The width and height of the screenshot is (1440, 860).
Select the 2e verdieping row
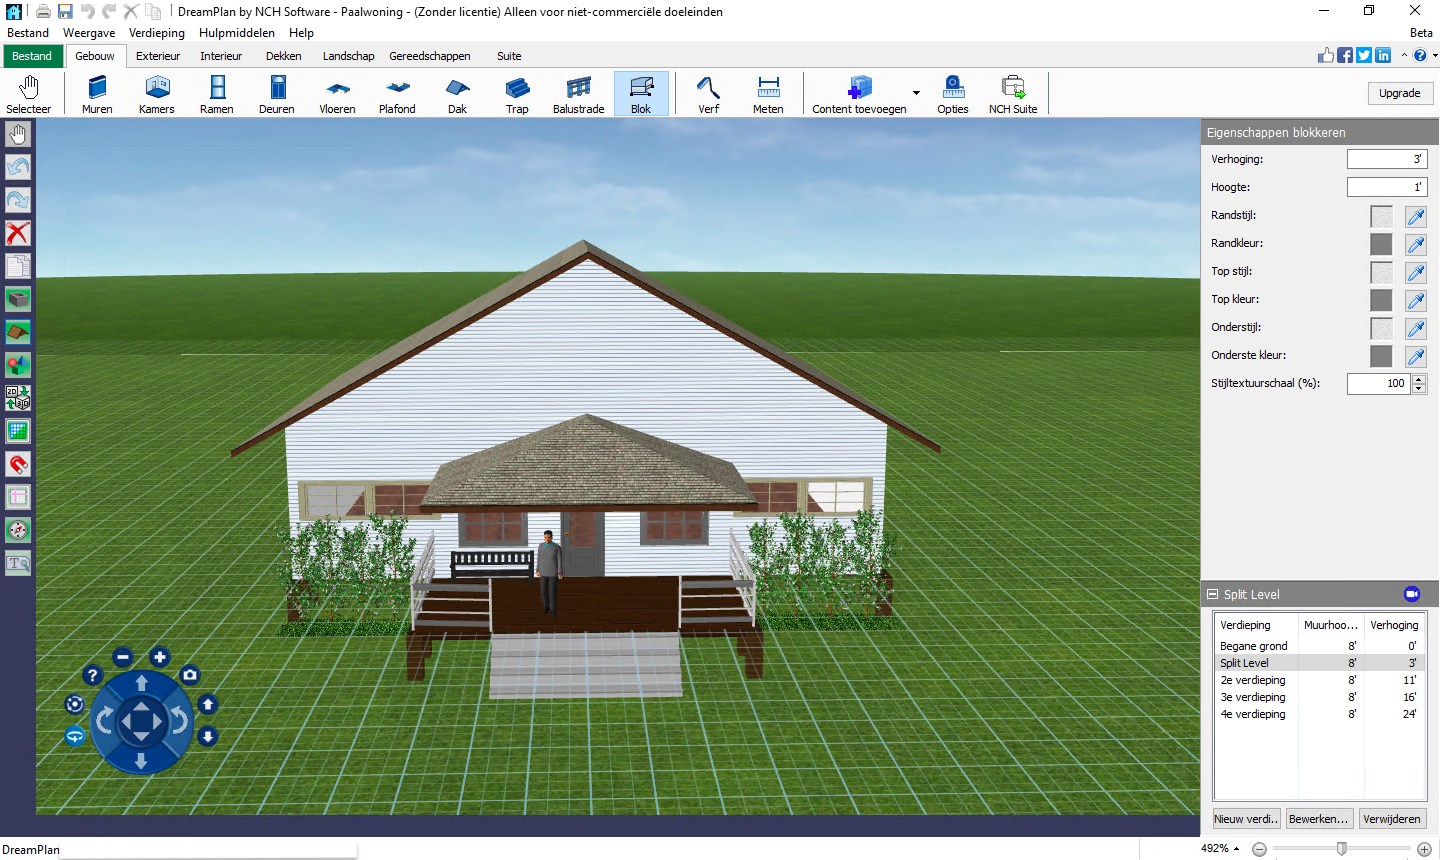click(x=1255, y=680)
